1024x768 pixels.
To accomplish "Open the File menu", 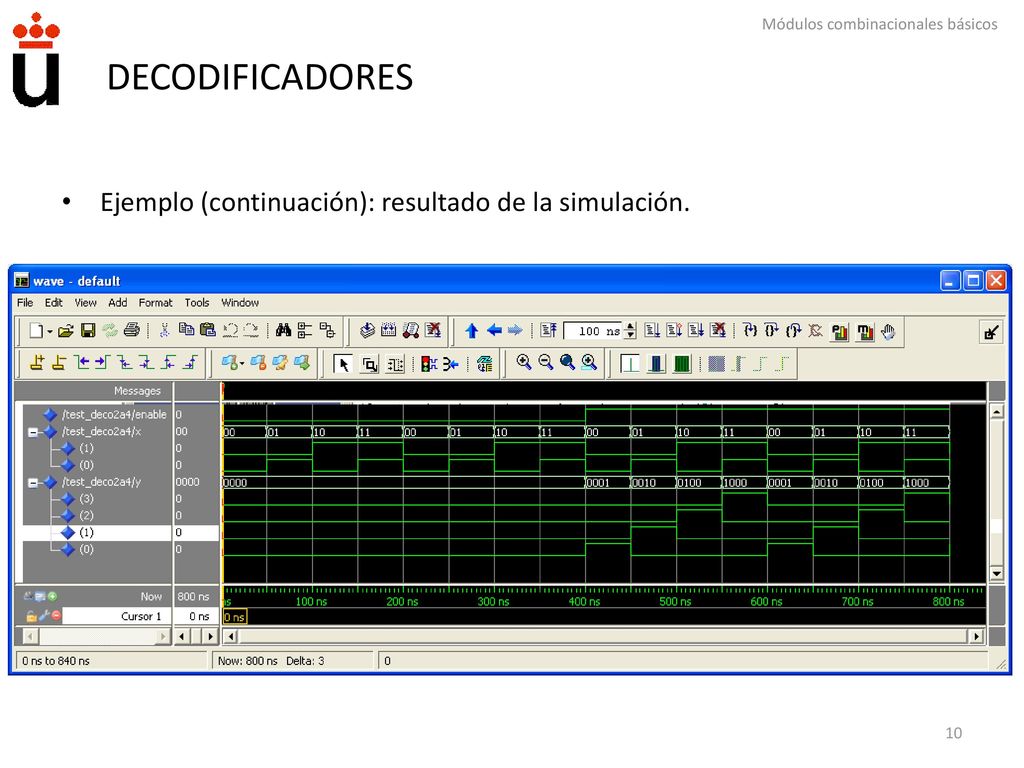I will click(x=25, y=302).
